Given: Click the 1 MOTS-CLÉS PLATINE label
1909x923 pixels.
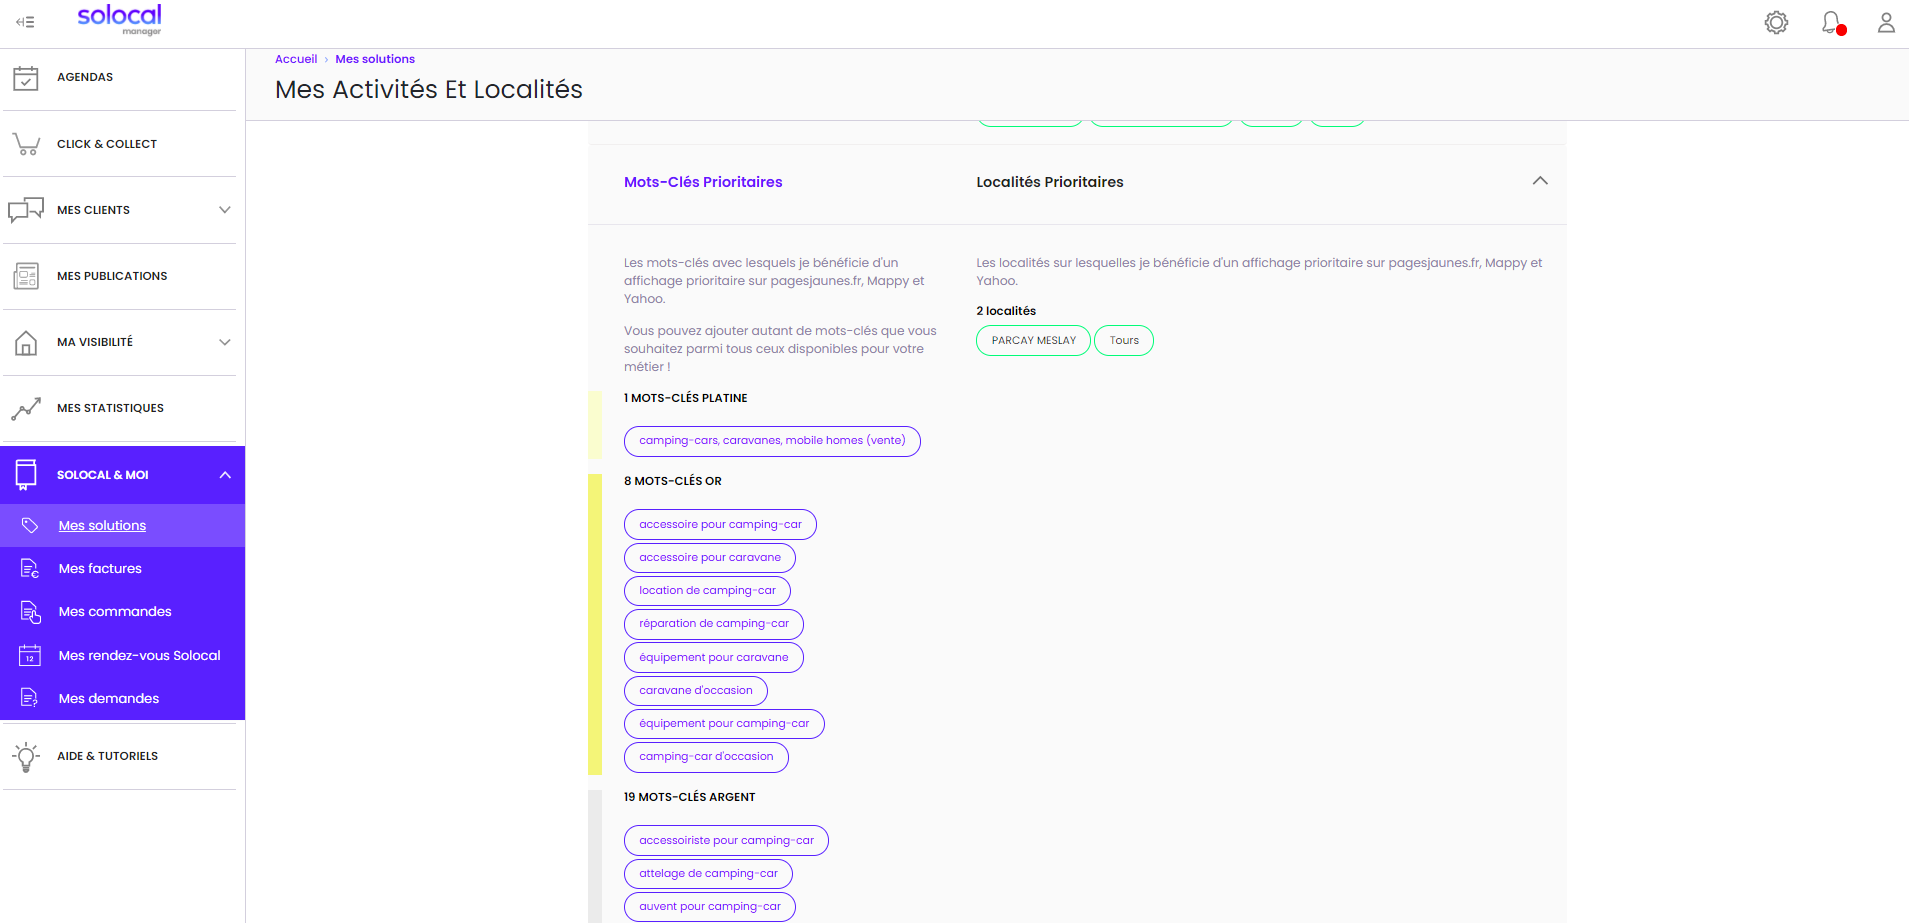Looking at the screenshot, I should (686, 398).
